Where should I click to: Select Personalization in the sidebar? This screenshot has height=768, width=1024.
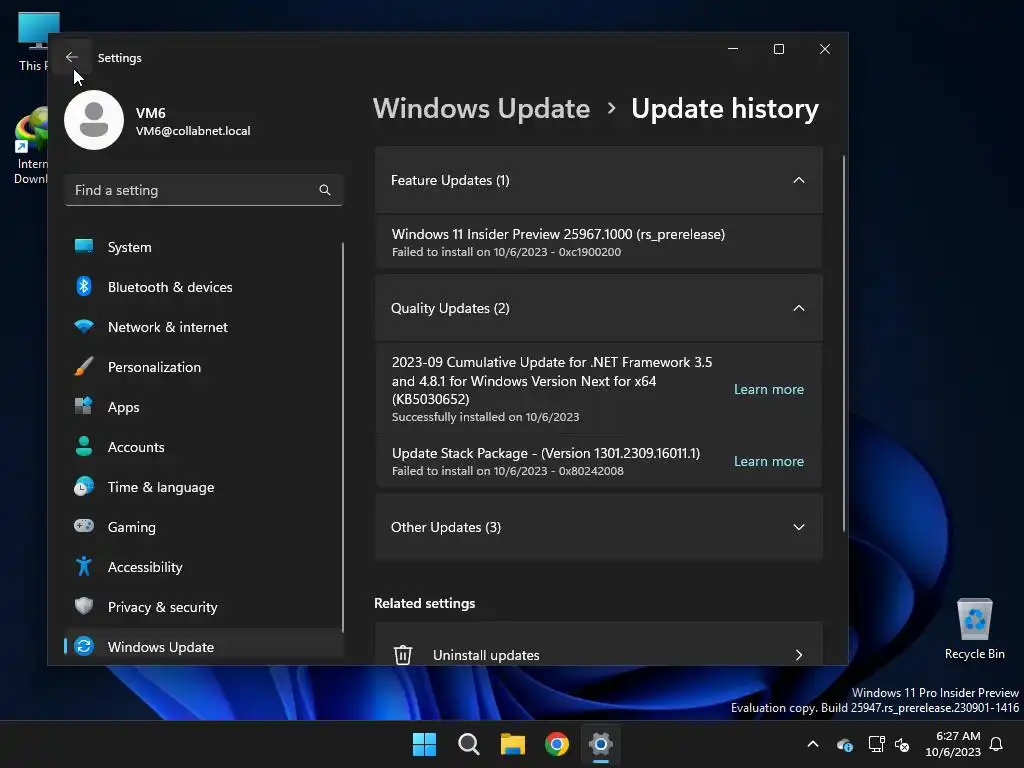tap(204, 367)
